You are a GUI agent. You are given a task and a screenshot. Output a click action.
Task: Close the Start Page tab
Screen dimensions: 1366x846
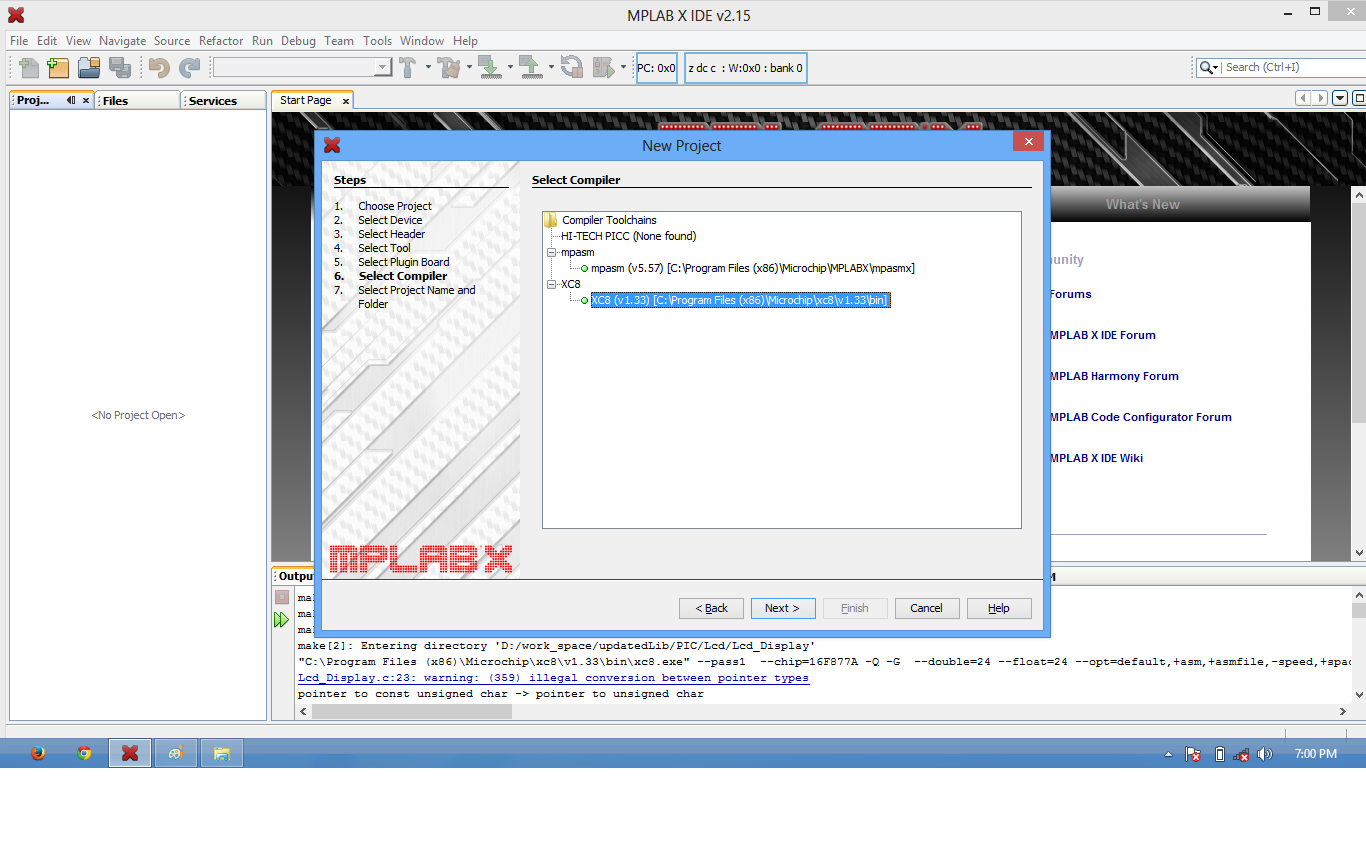coord(346,101)
